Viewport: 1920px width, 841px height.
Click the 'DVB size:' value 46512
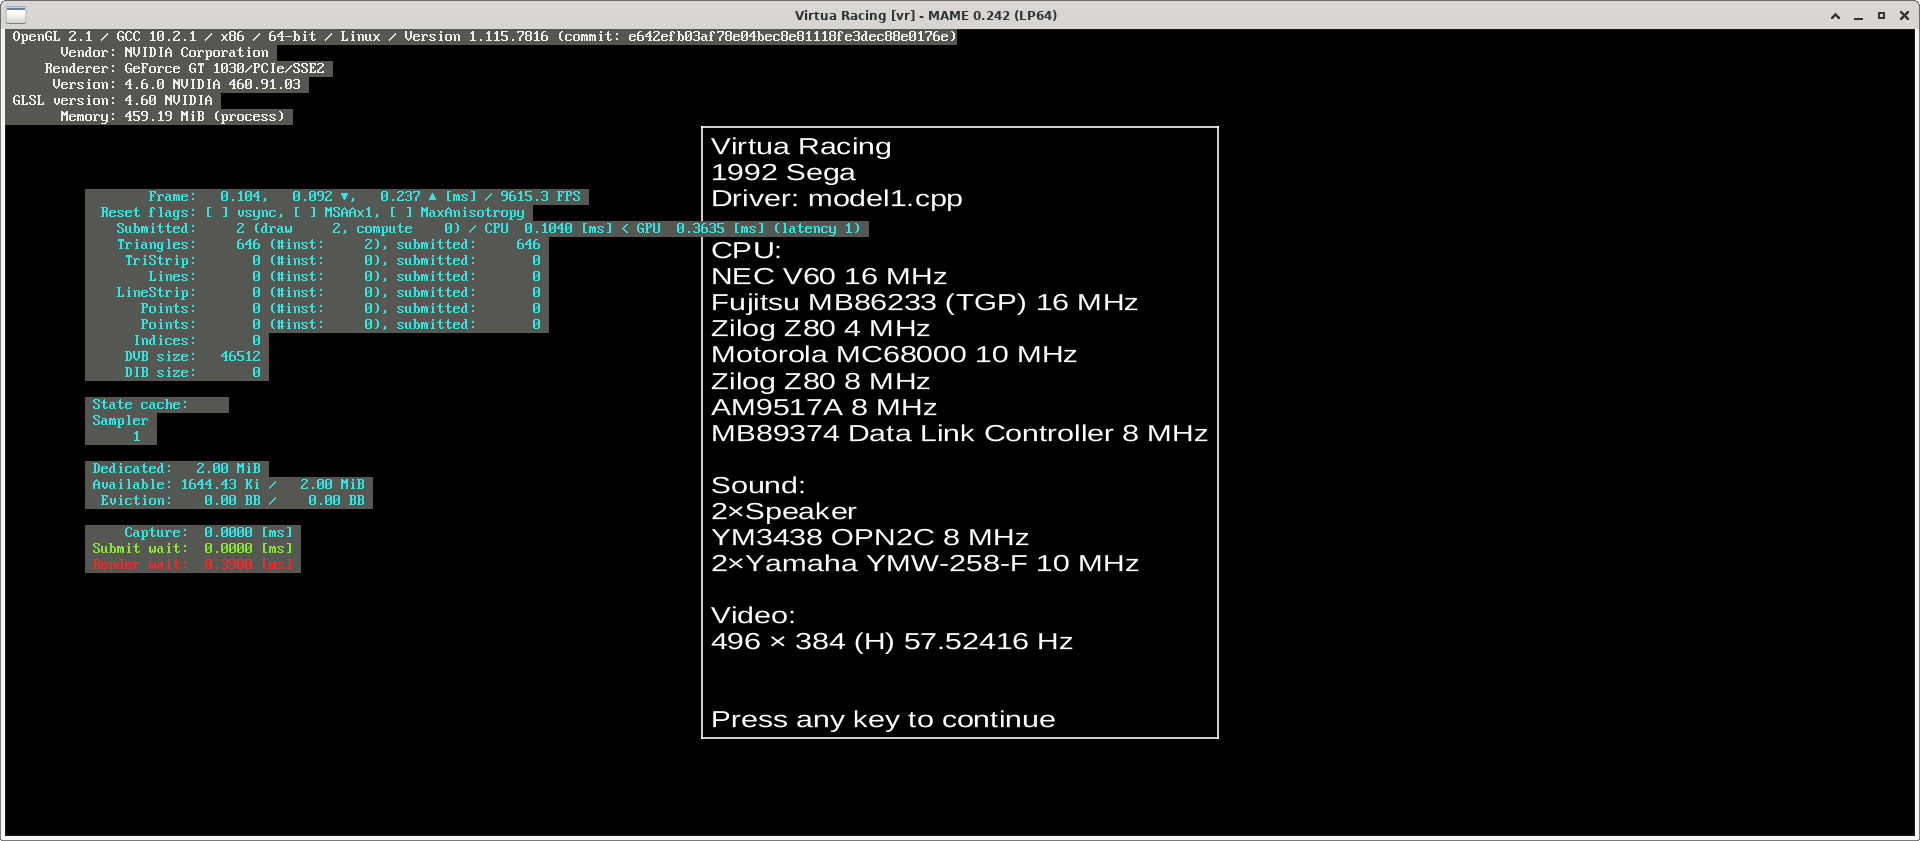point(240,357)
